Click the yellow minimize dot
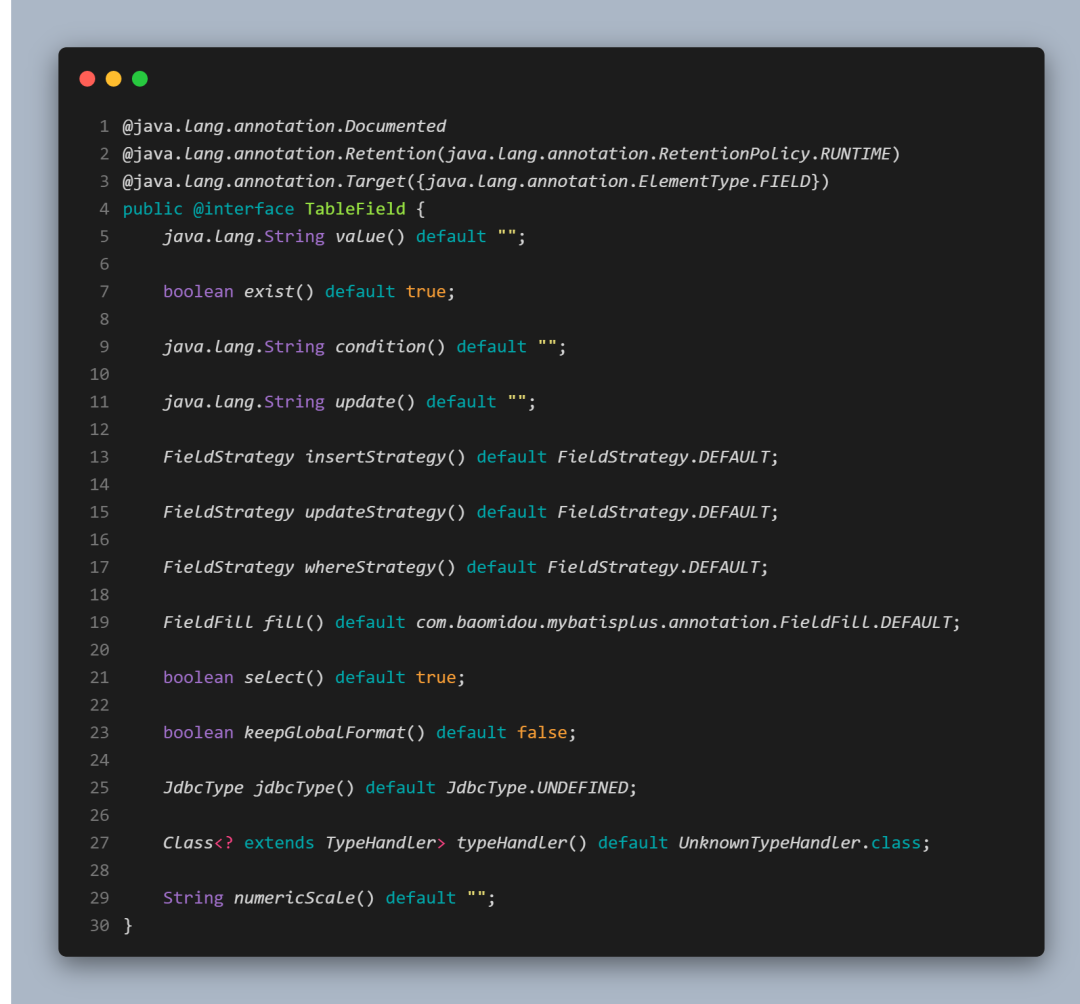Image resolution: width=1080 pixels, height=1004 pixels. tap(114, 79)
